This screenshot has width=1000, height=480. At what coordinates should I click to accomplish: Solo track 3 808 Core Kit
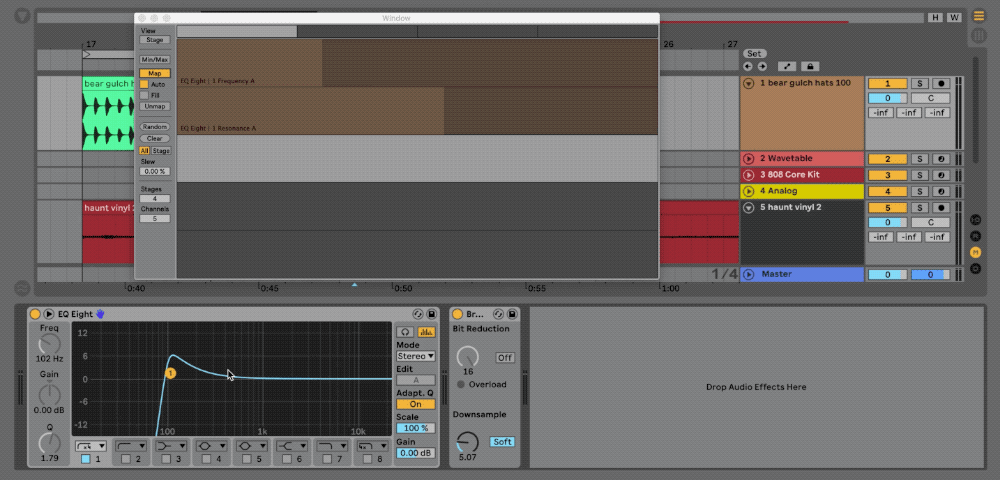917,175
